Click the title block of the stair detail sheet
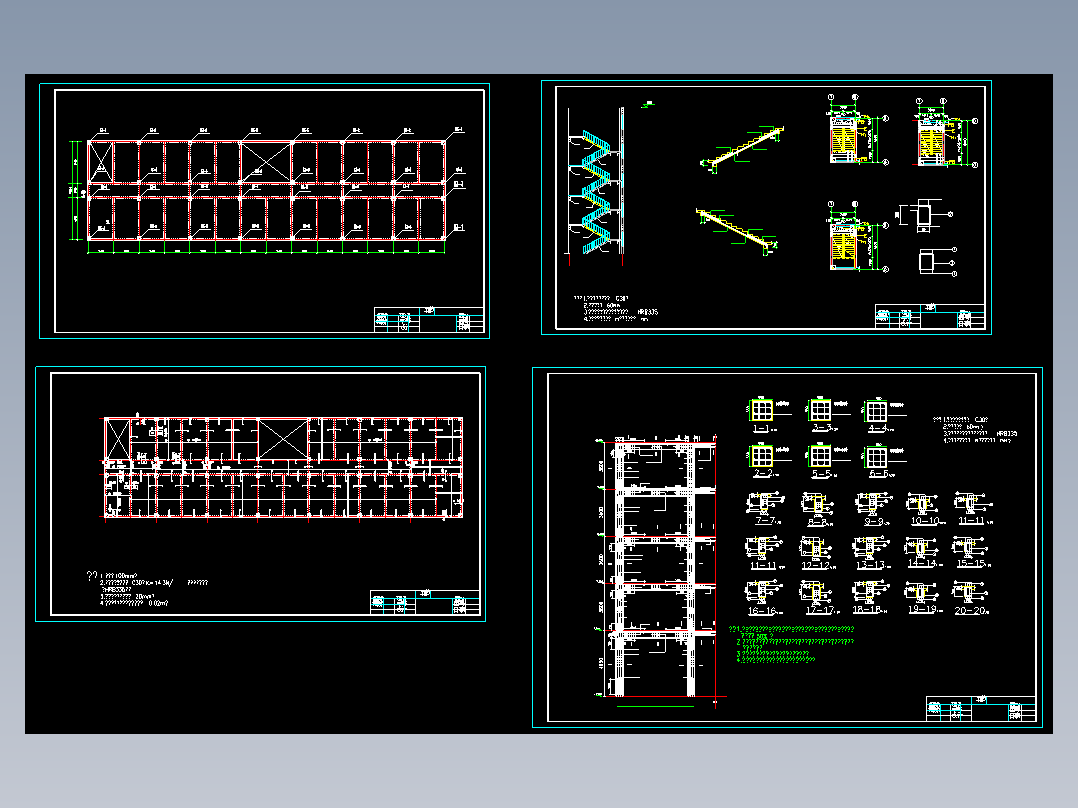The height and width of the screenshot is (808, 1078). [x=930, y=316]
